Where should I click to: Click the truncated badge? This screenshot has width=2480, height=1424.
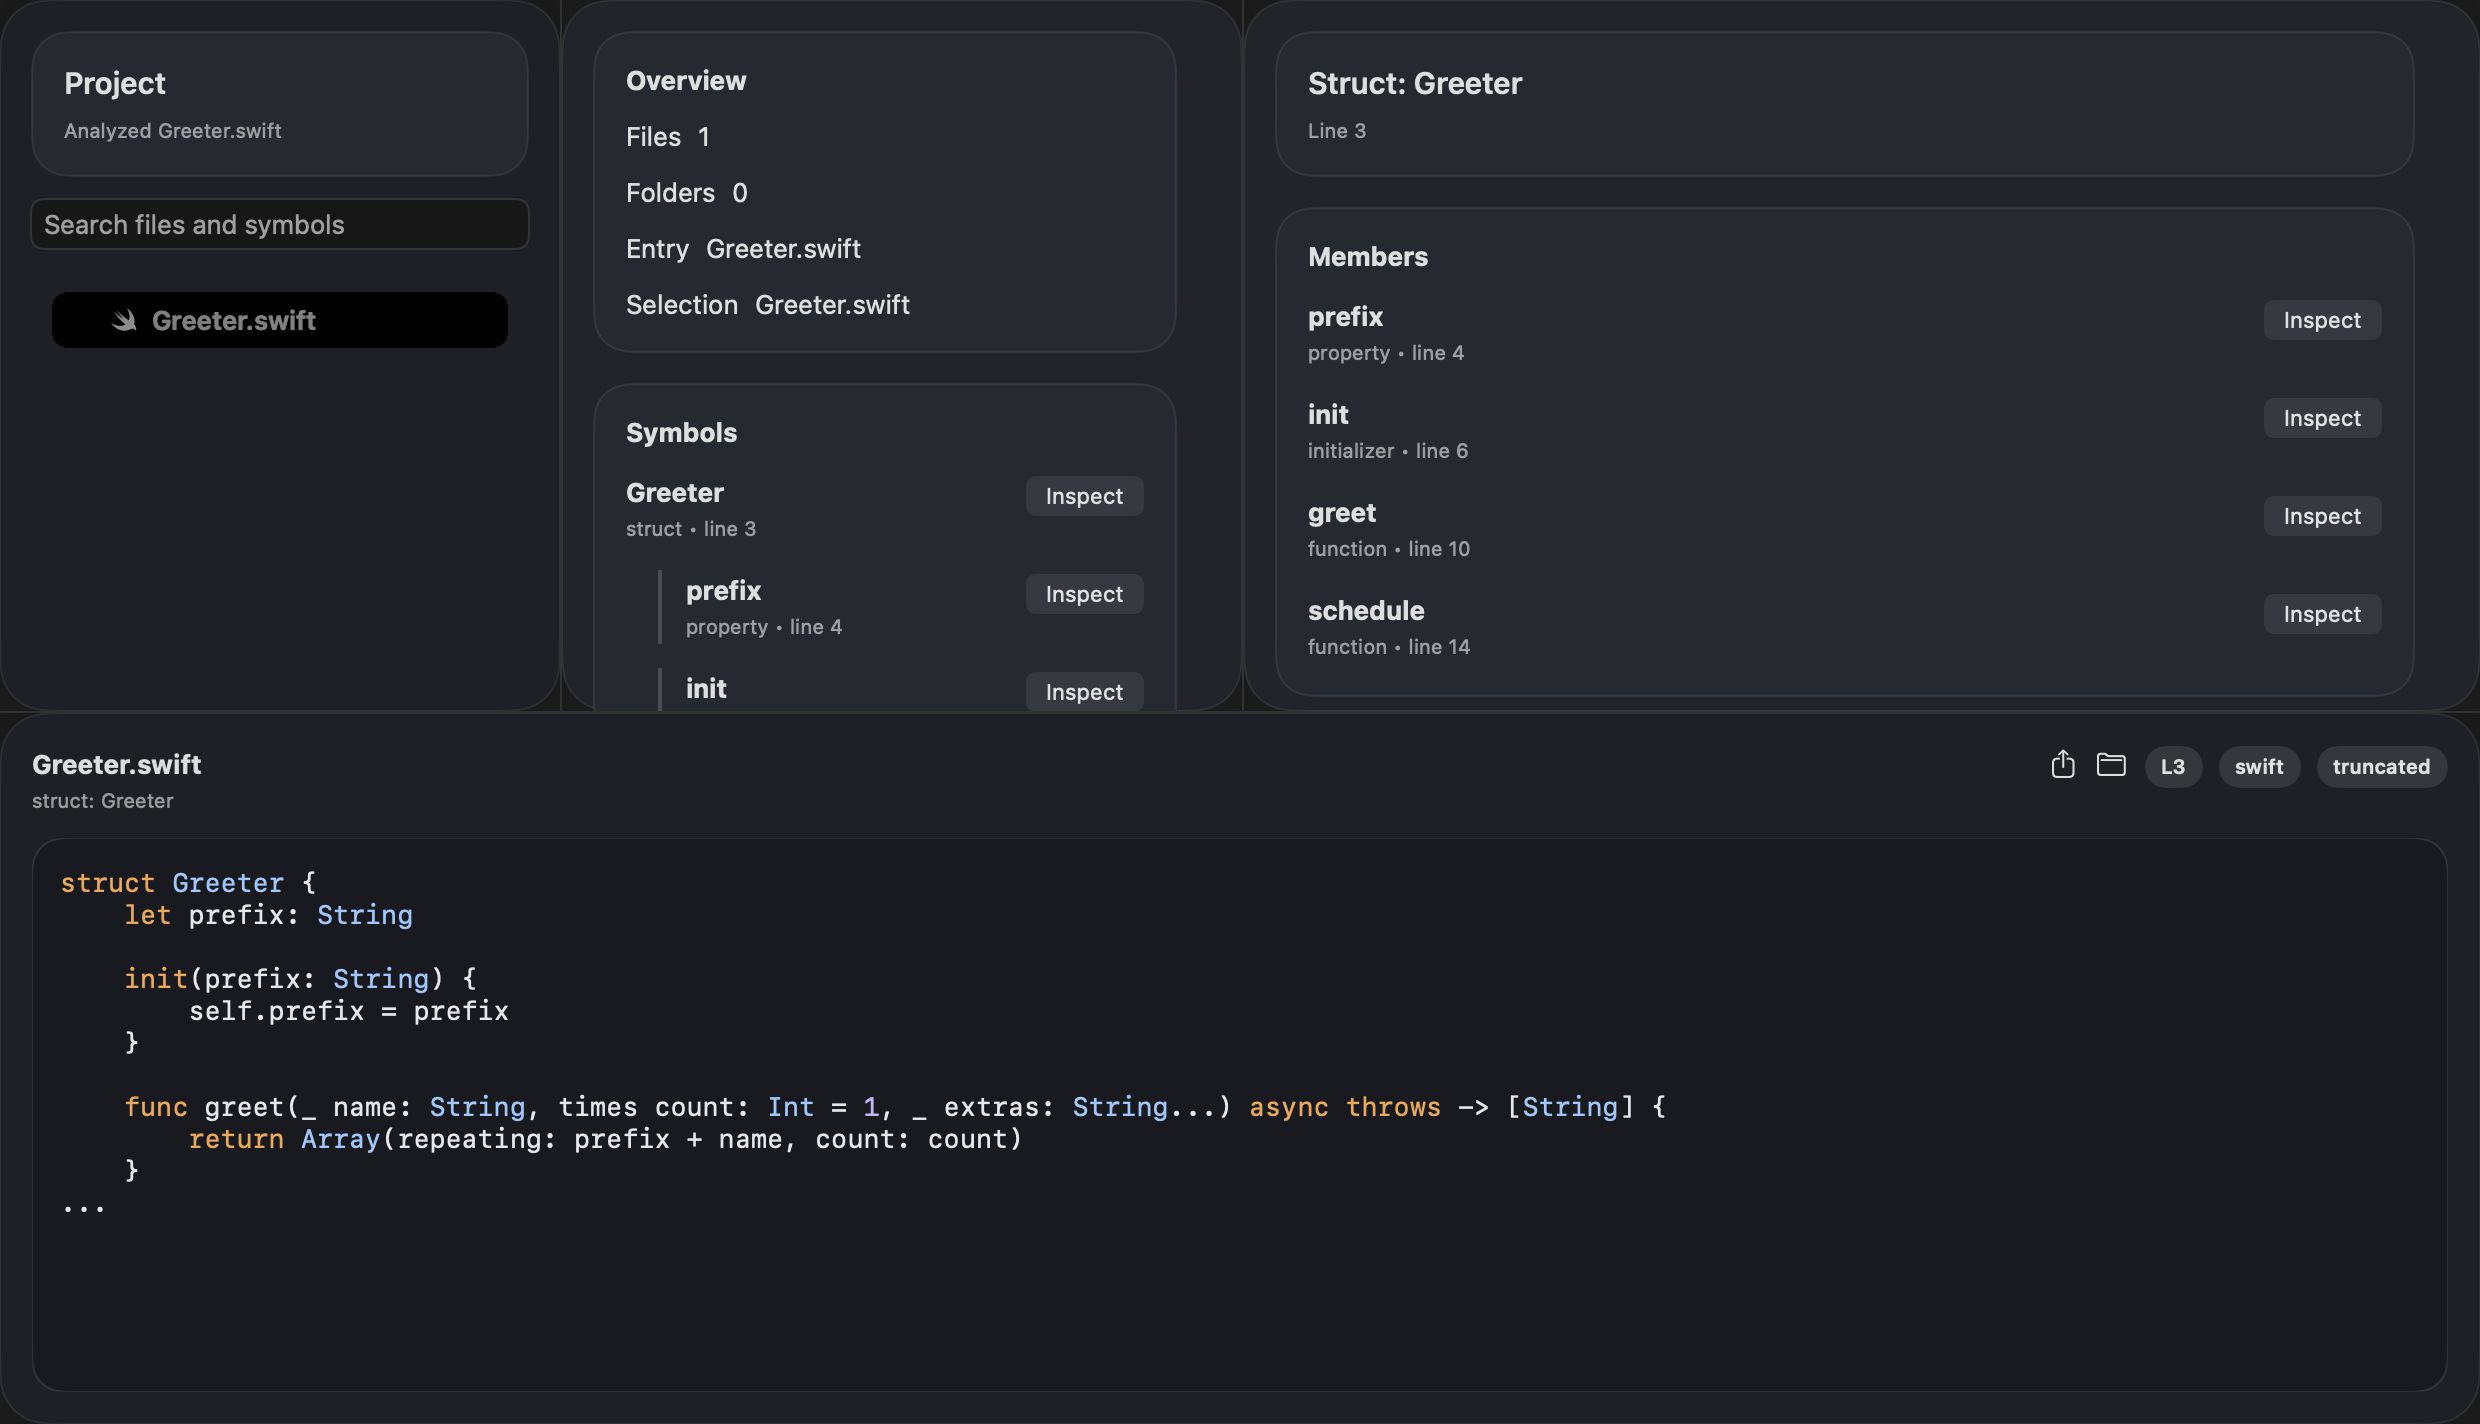click(x=2381, y=767)
